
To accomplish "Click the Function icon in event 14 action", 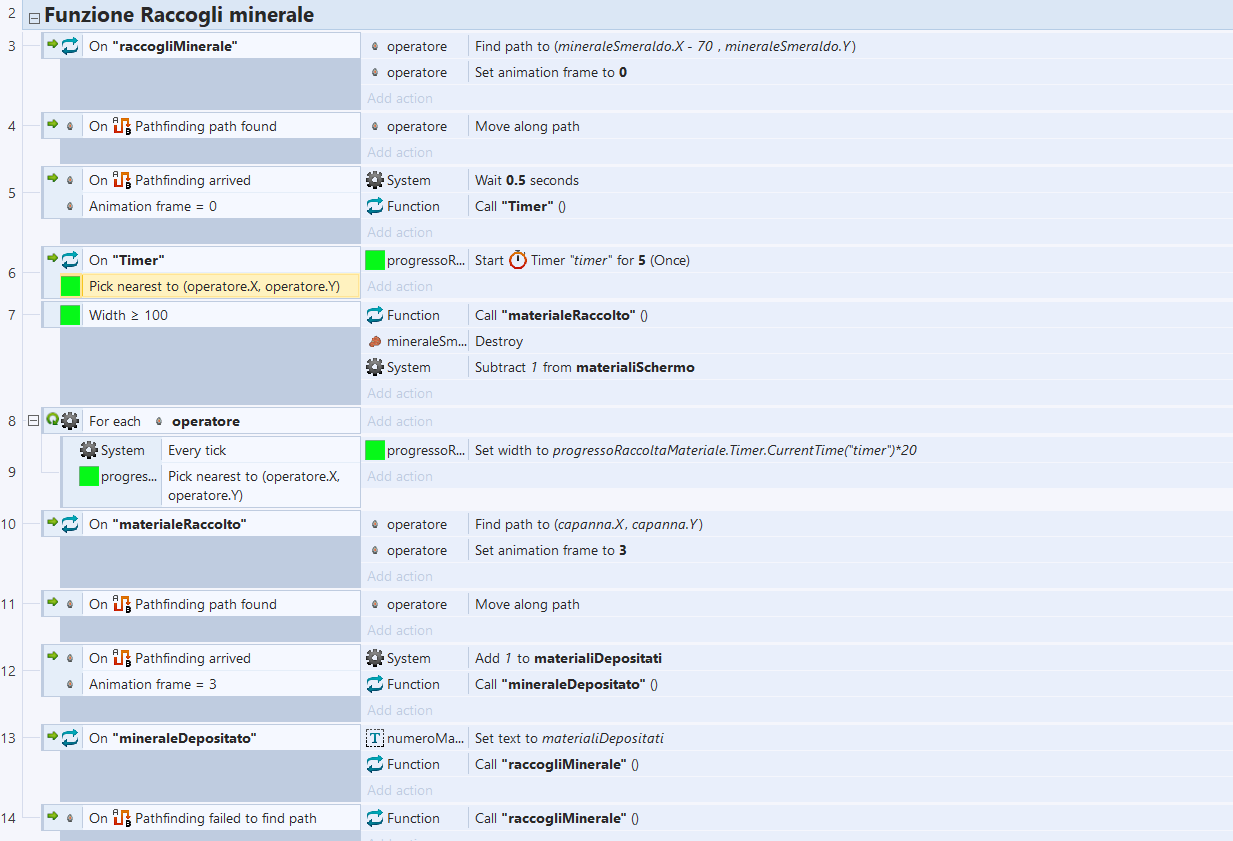I will 375,818.
